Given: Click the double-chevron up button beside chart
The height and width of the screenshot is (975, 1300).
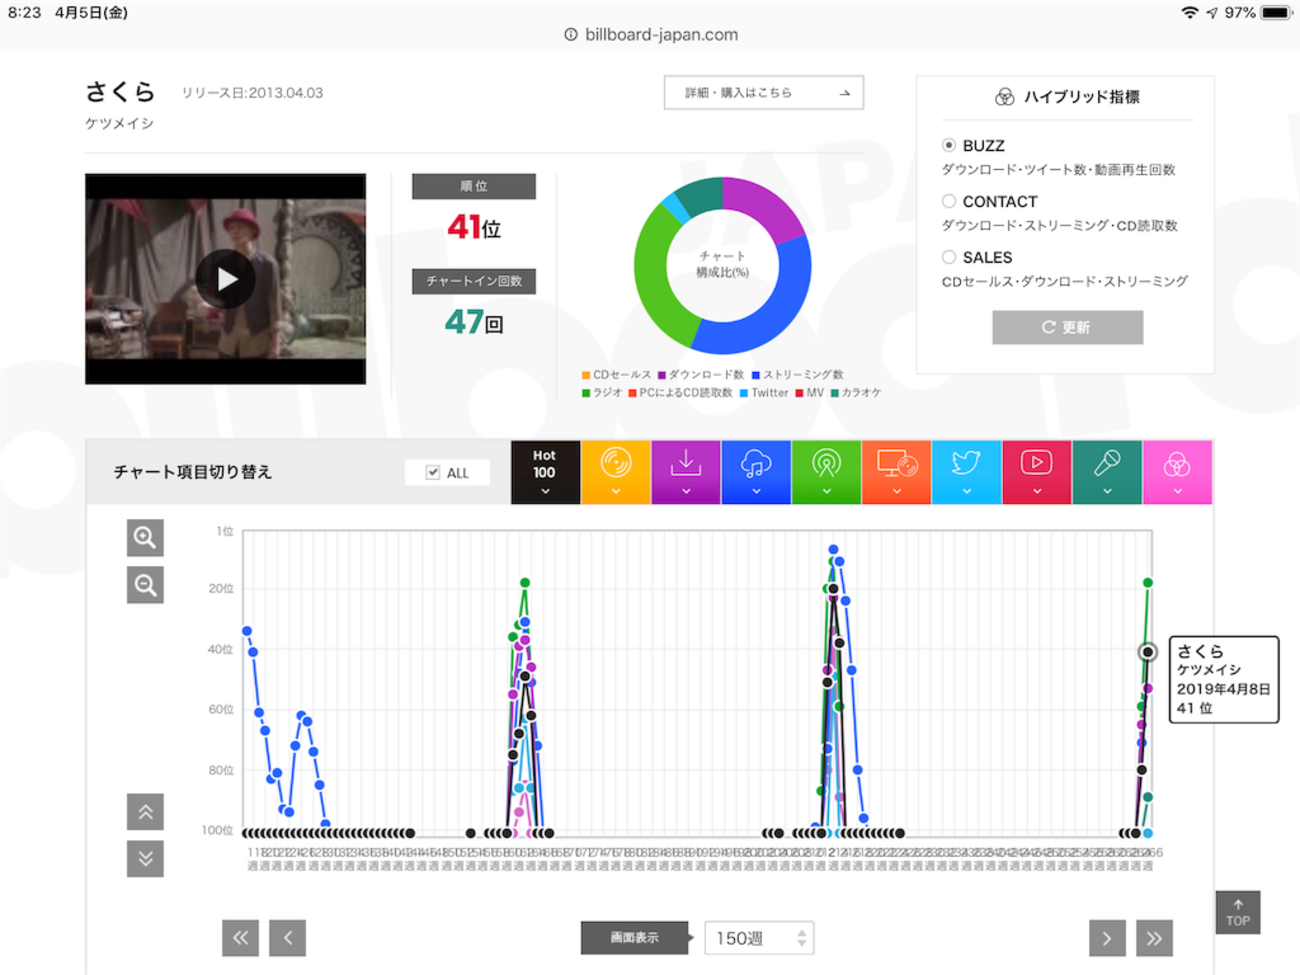Looking at the screenshot, I should point(145,812).
